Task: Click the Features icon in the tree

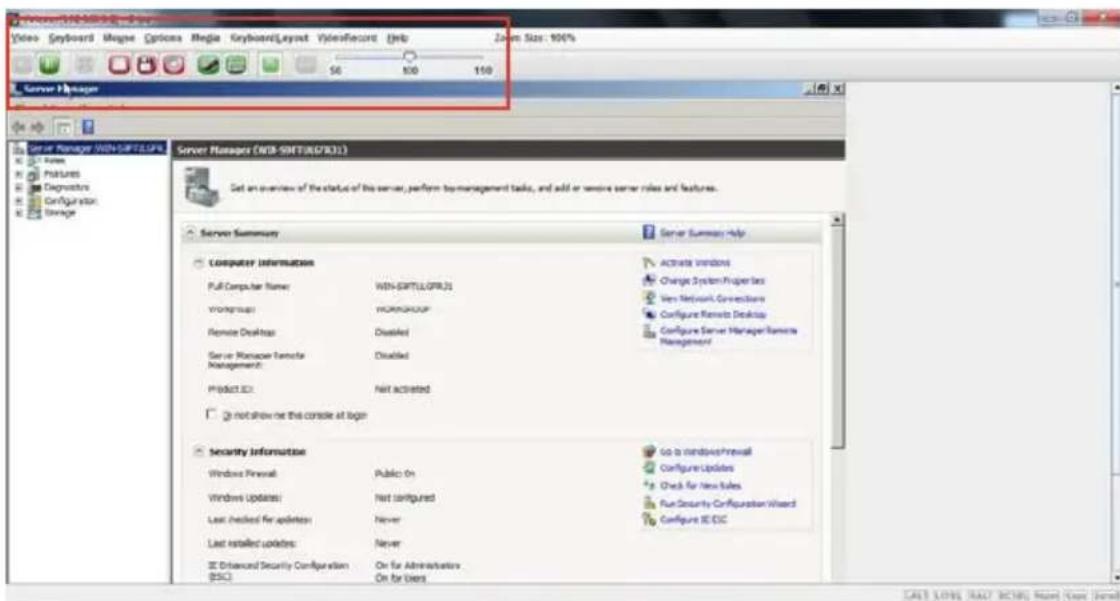Action: pyautogui.click(x=33, y=174)
